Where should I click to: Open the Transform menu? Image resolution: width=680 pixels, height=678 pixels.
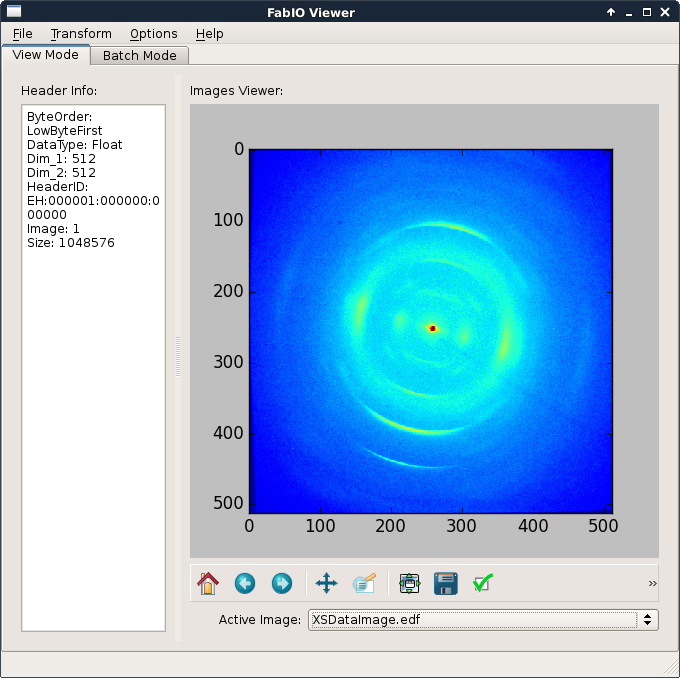[x=81, y=34]
